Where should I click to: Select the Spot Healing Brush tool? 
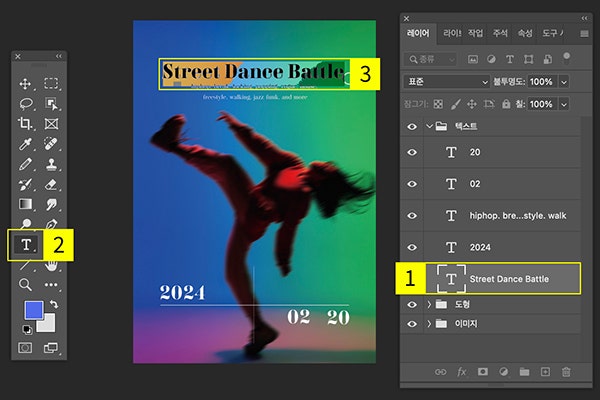click(x=51, y=144)
